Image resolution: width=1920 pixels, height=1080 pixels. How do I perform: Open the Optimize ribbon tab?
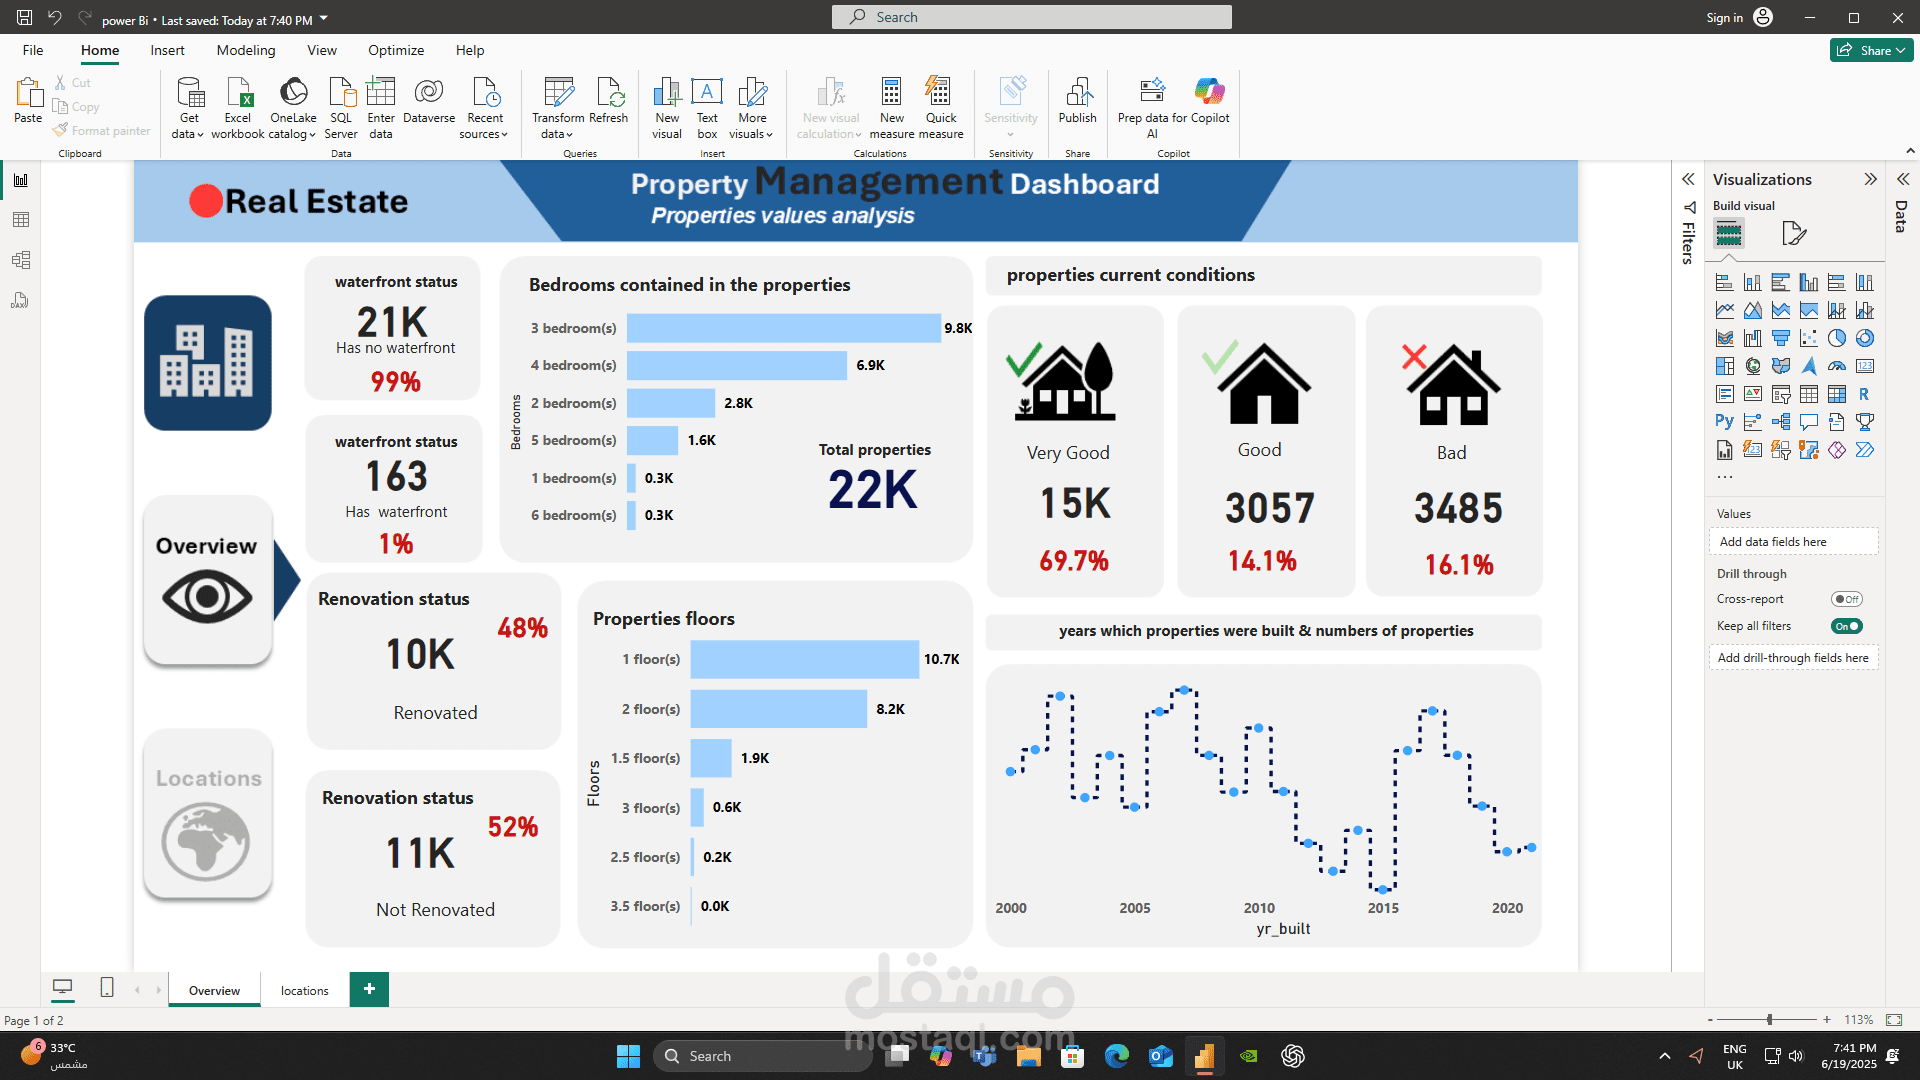pyautogui.click(x=396, y=50)
